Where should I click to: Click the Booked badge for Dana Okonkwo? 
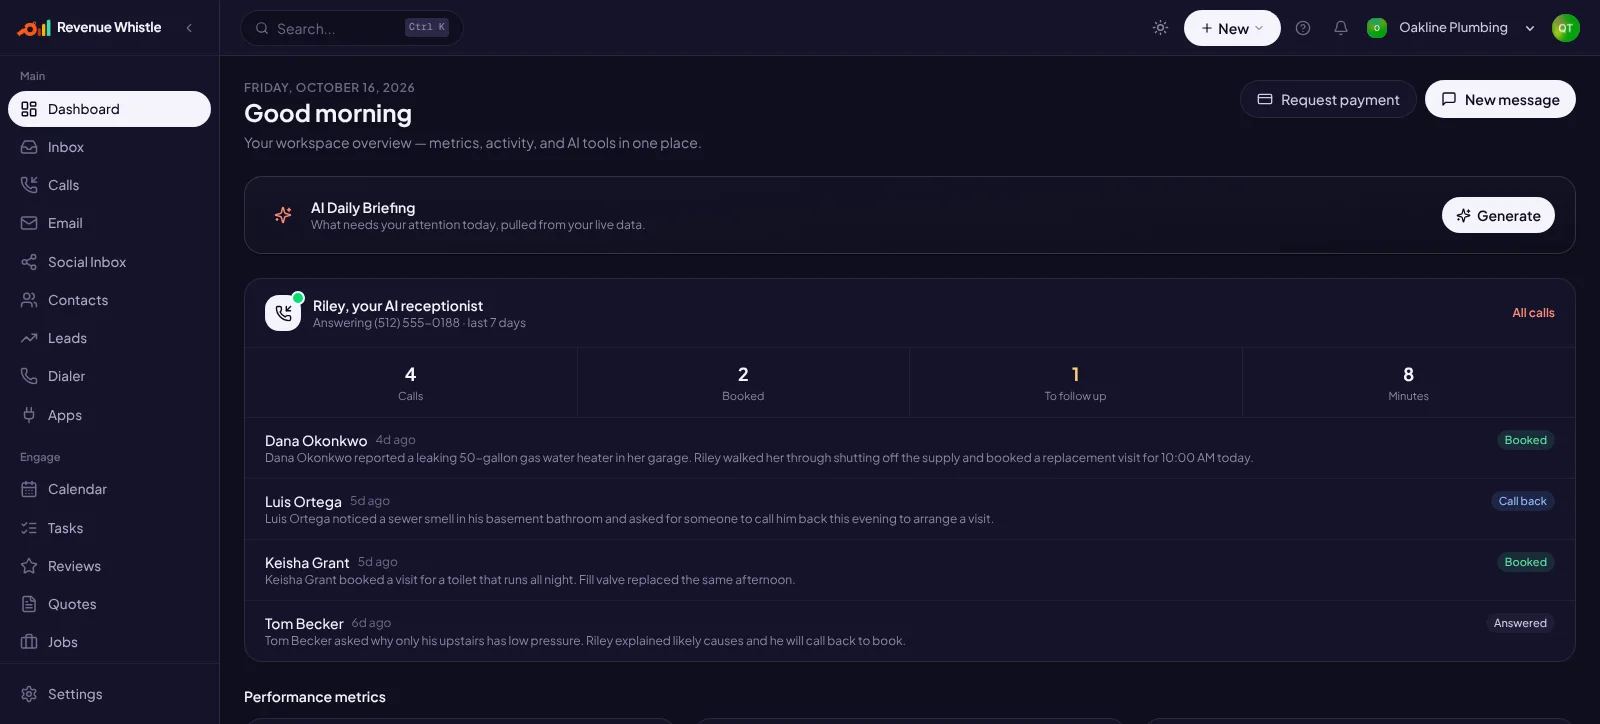1525,440
